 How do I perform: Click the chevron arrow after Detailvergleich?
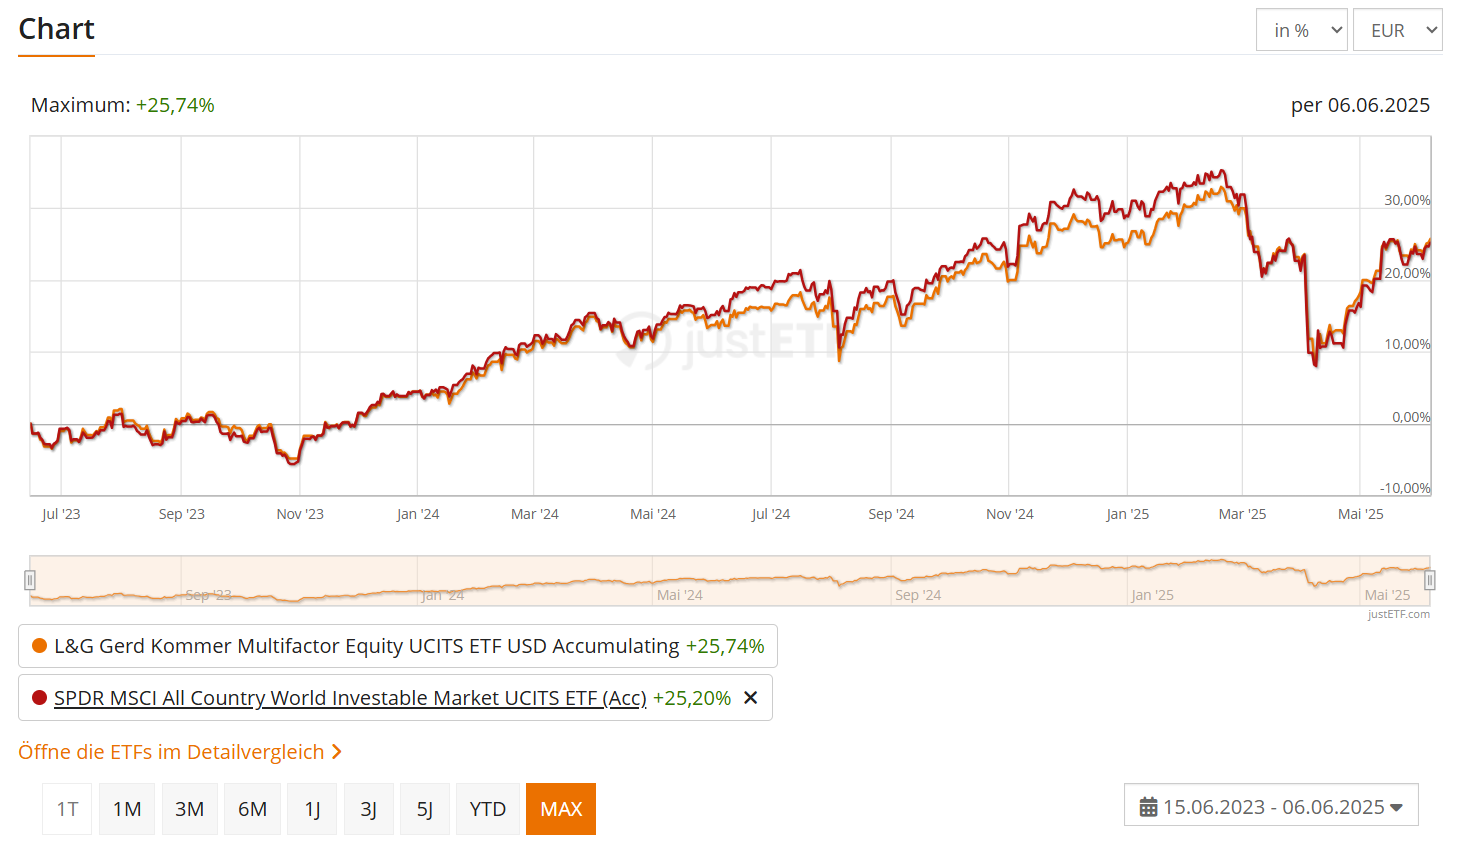coord(337,752)
